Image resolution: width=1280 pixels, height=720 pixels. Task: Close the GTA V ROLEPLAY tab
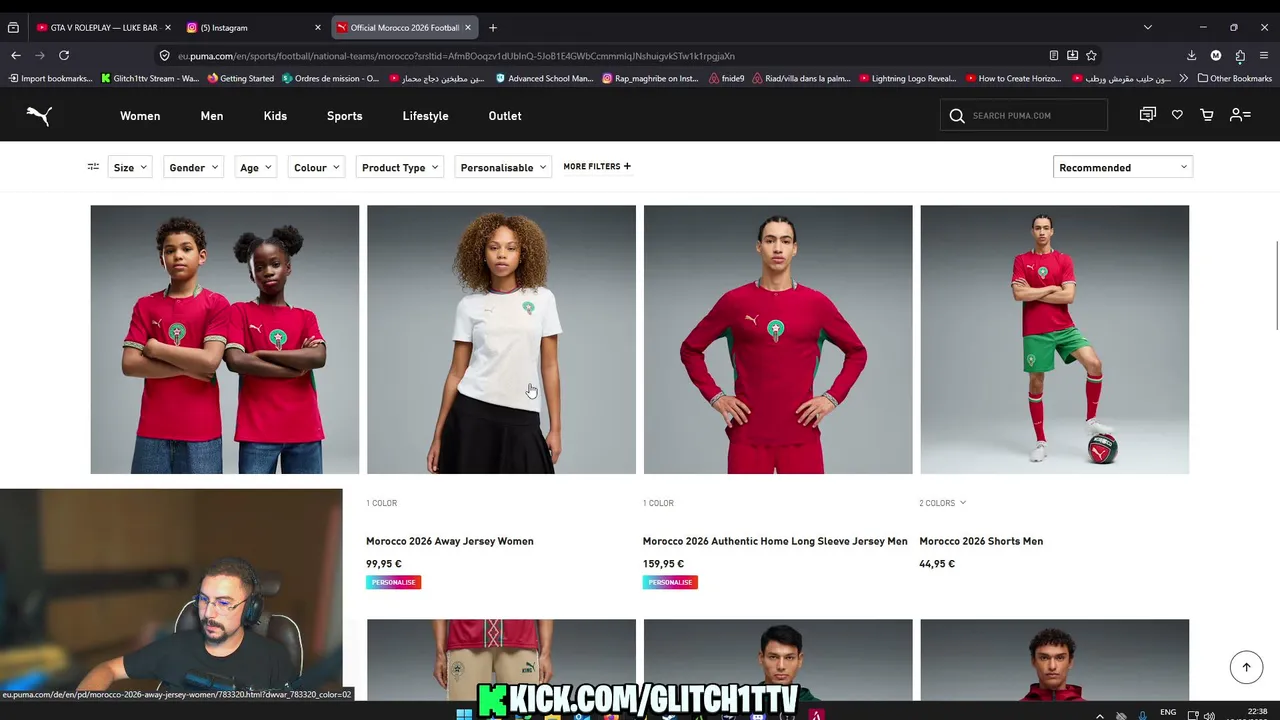tap(168, 28)
